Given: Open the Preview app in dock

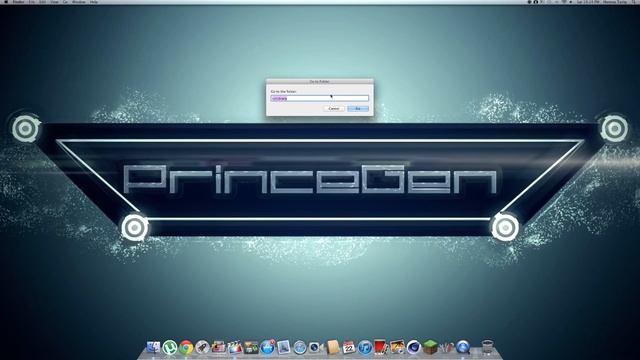Looking at the screenshot, I should click(x=283, y=347).
